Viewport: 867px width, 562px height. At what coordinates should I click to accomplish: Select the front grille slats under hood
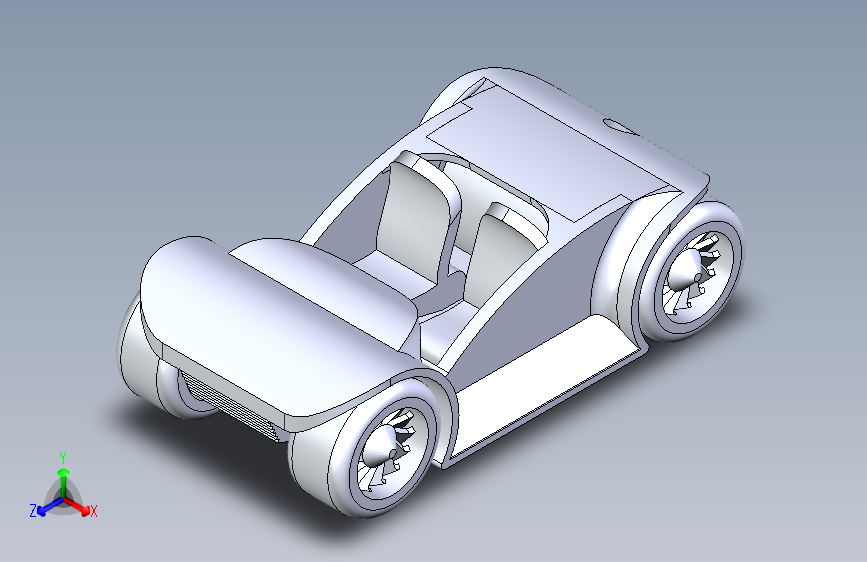coord(231,405)
